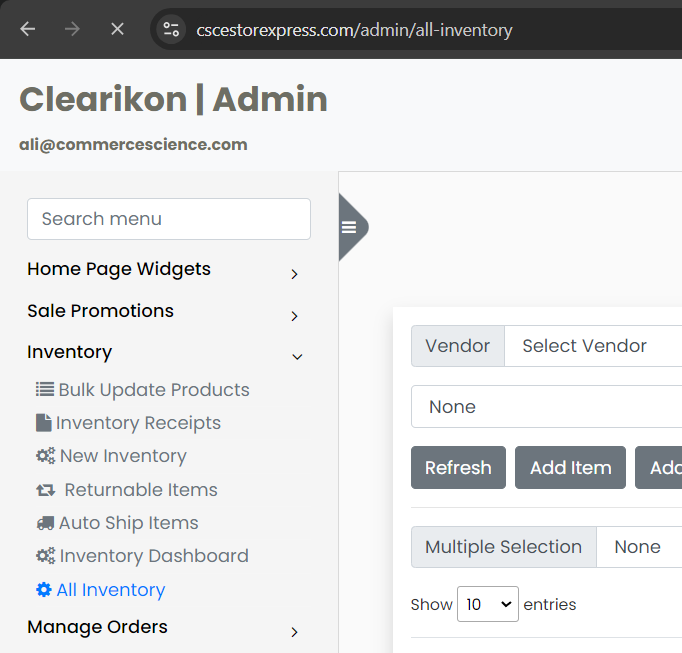Screen dimensions: 682x653
Task: Click the Auto Ship Items truck icon
Action: 45,523
